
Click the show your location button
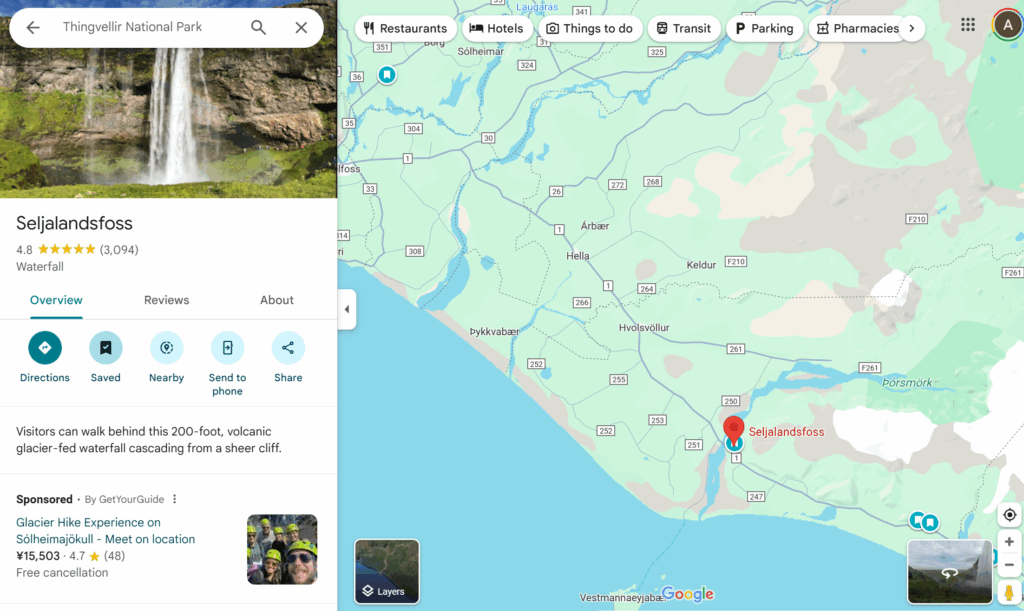pos(1010,515)
